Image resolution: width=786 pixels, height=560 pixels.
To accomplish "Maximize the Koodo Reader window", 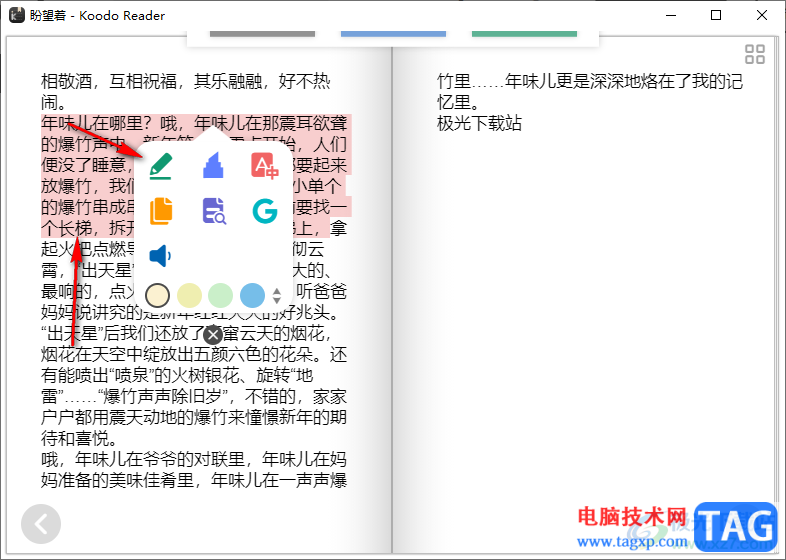I will coord(716,15).
